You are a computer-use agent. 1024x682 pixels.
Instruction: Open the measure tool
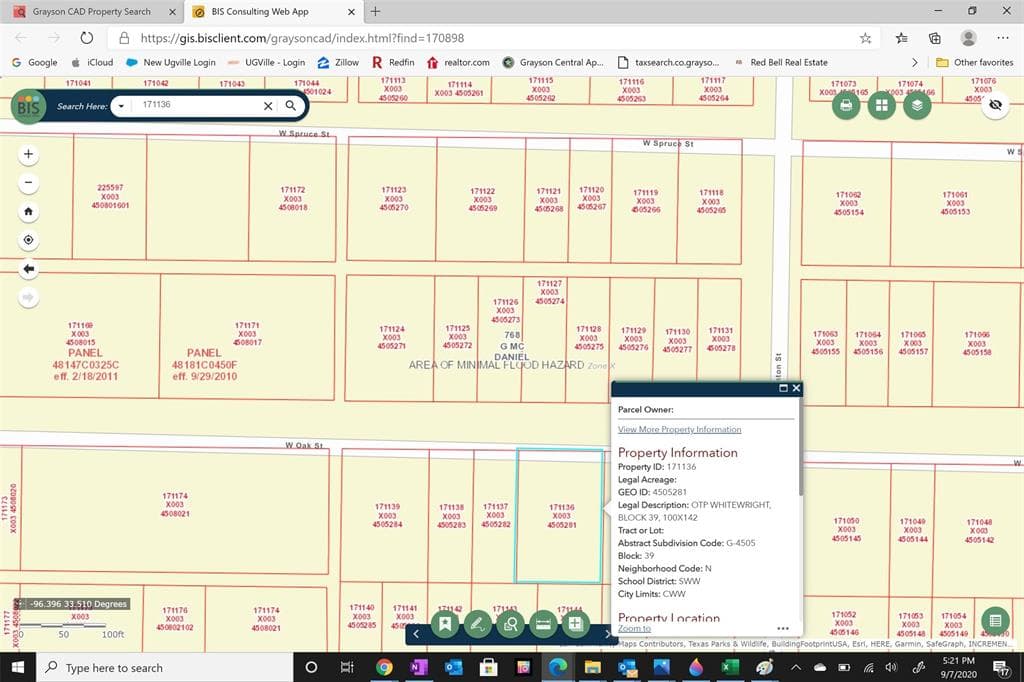543,624
